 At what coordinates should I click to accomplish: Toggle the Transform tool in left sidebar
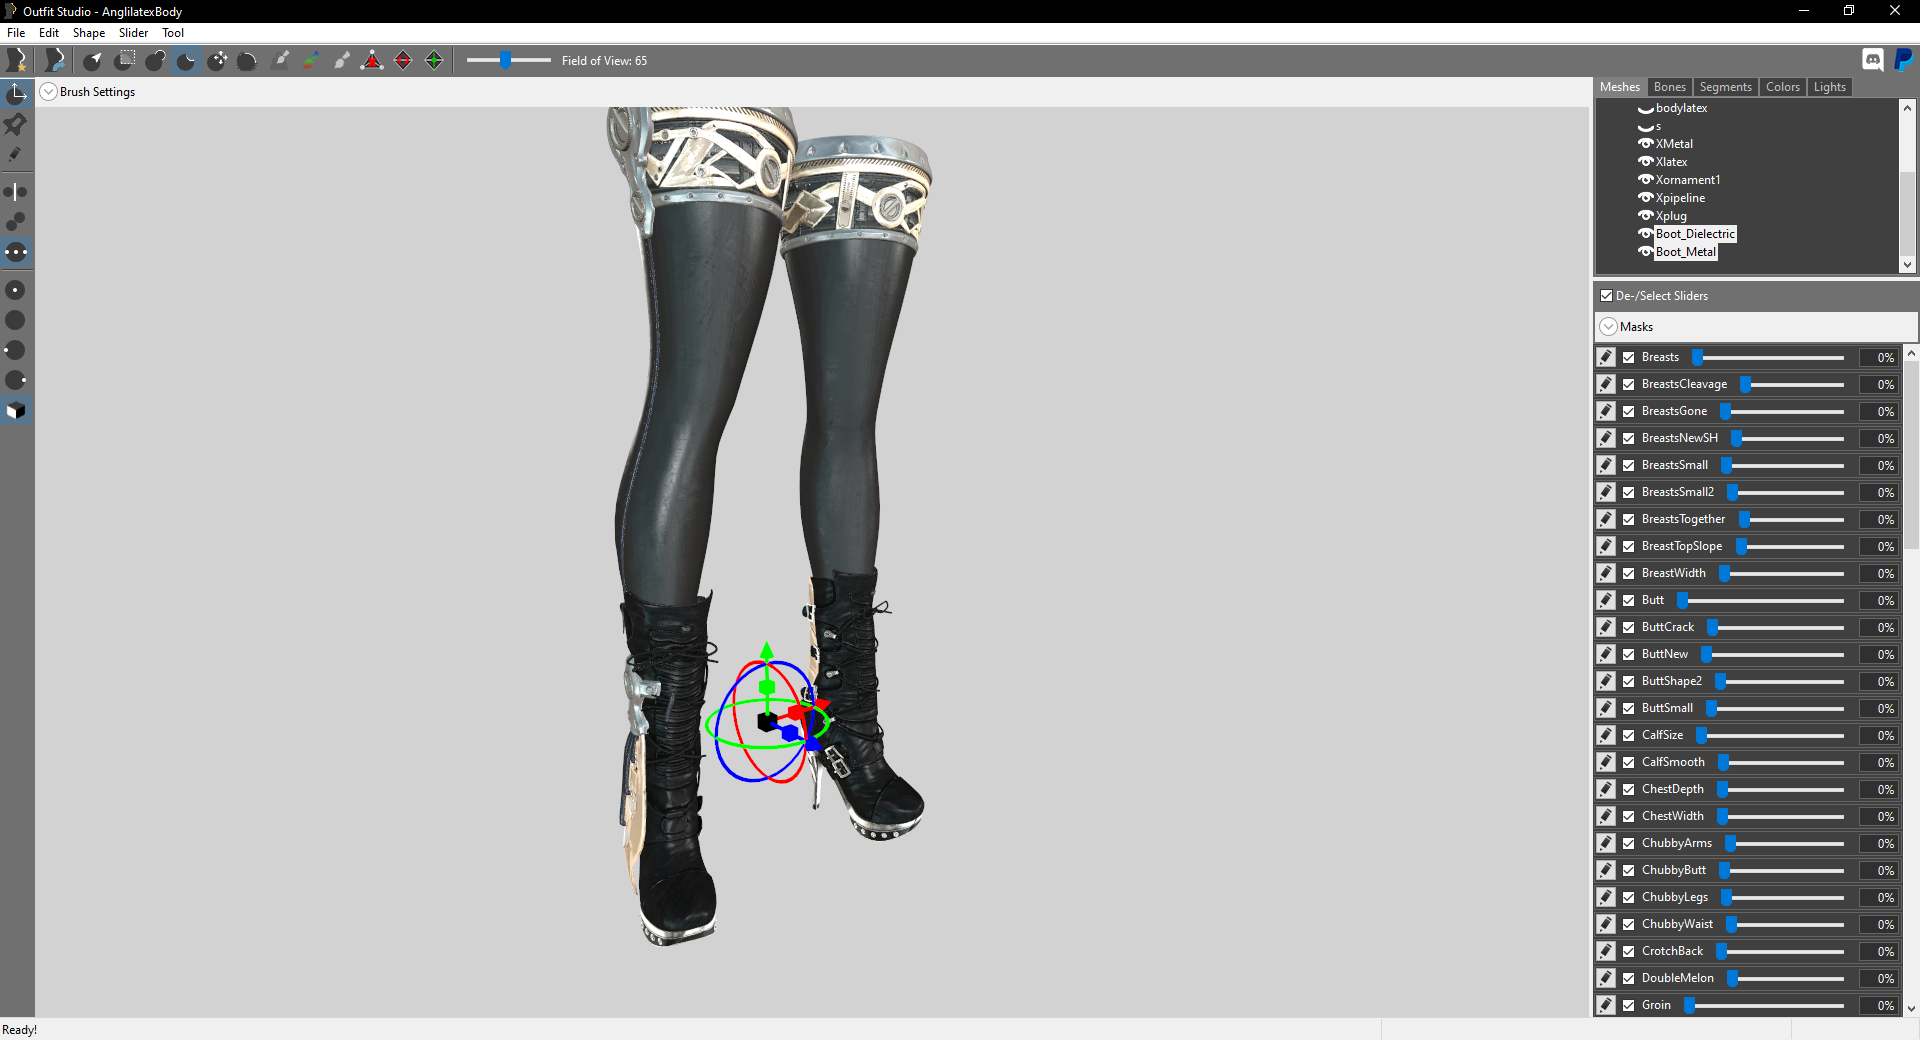click(x=16, y=93)
